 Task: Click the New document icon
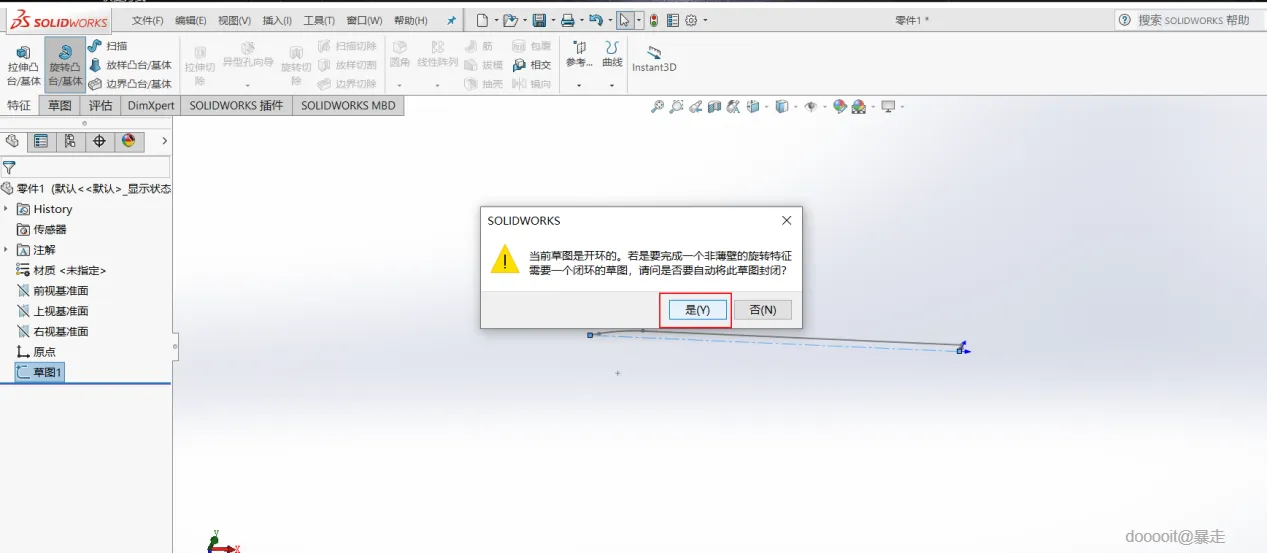(x=483, y=20)
